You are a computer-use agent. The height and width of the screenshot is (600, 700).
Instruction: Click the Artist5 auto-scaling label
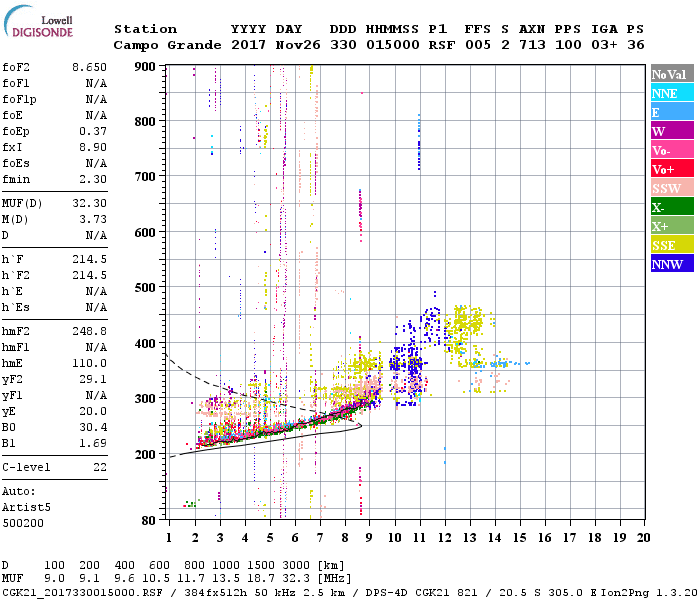pos(26,508)
